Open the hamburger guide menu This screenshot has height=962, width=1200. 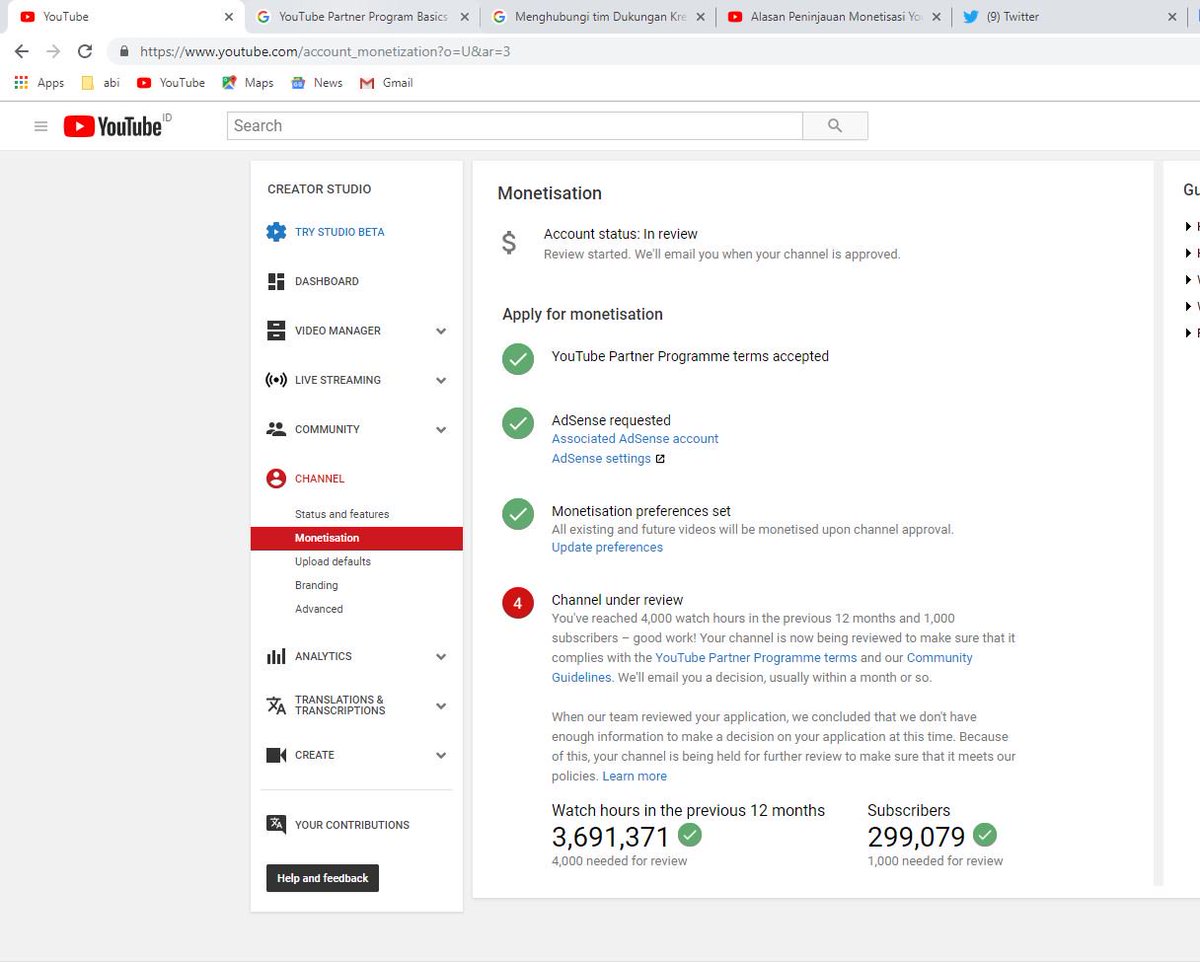pos(41,126)
